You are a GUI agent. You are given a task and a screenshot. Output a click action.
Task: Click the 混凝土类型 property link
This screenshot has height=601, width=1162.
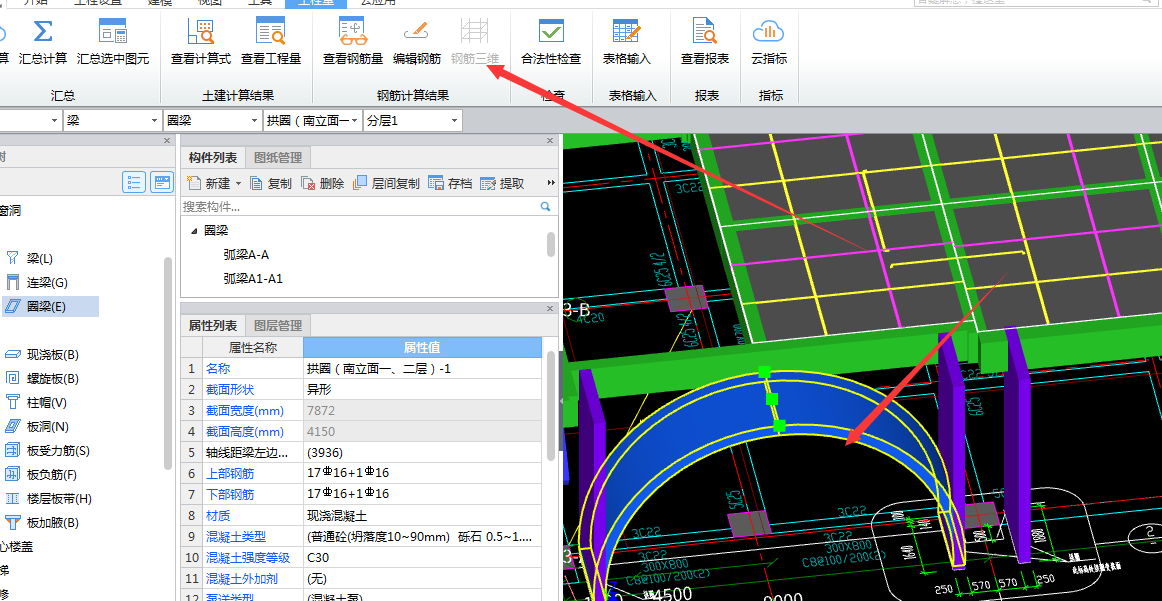236,537
